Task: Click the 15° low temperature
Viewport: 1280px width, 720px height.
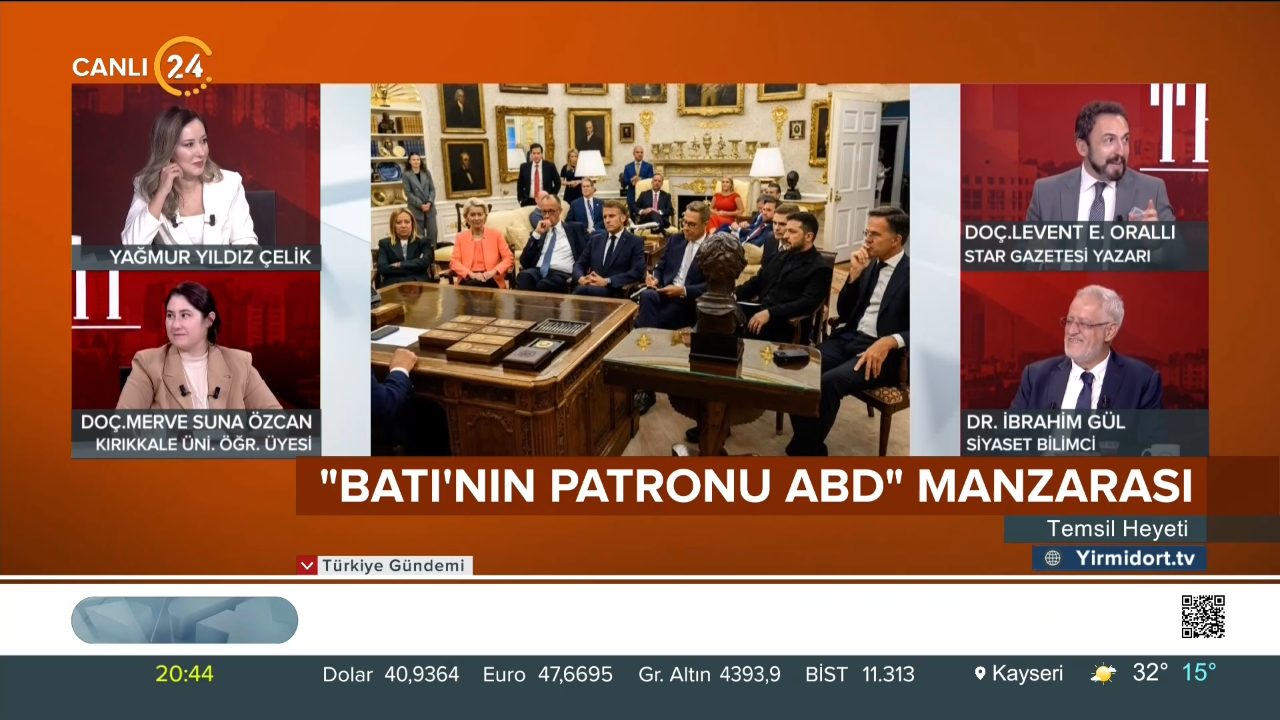Action: (x=1199, y=673)
